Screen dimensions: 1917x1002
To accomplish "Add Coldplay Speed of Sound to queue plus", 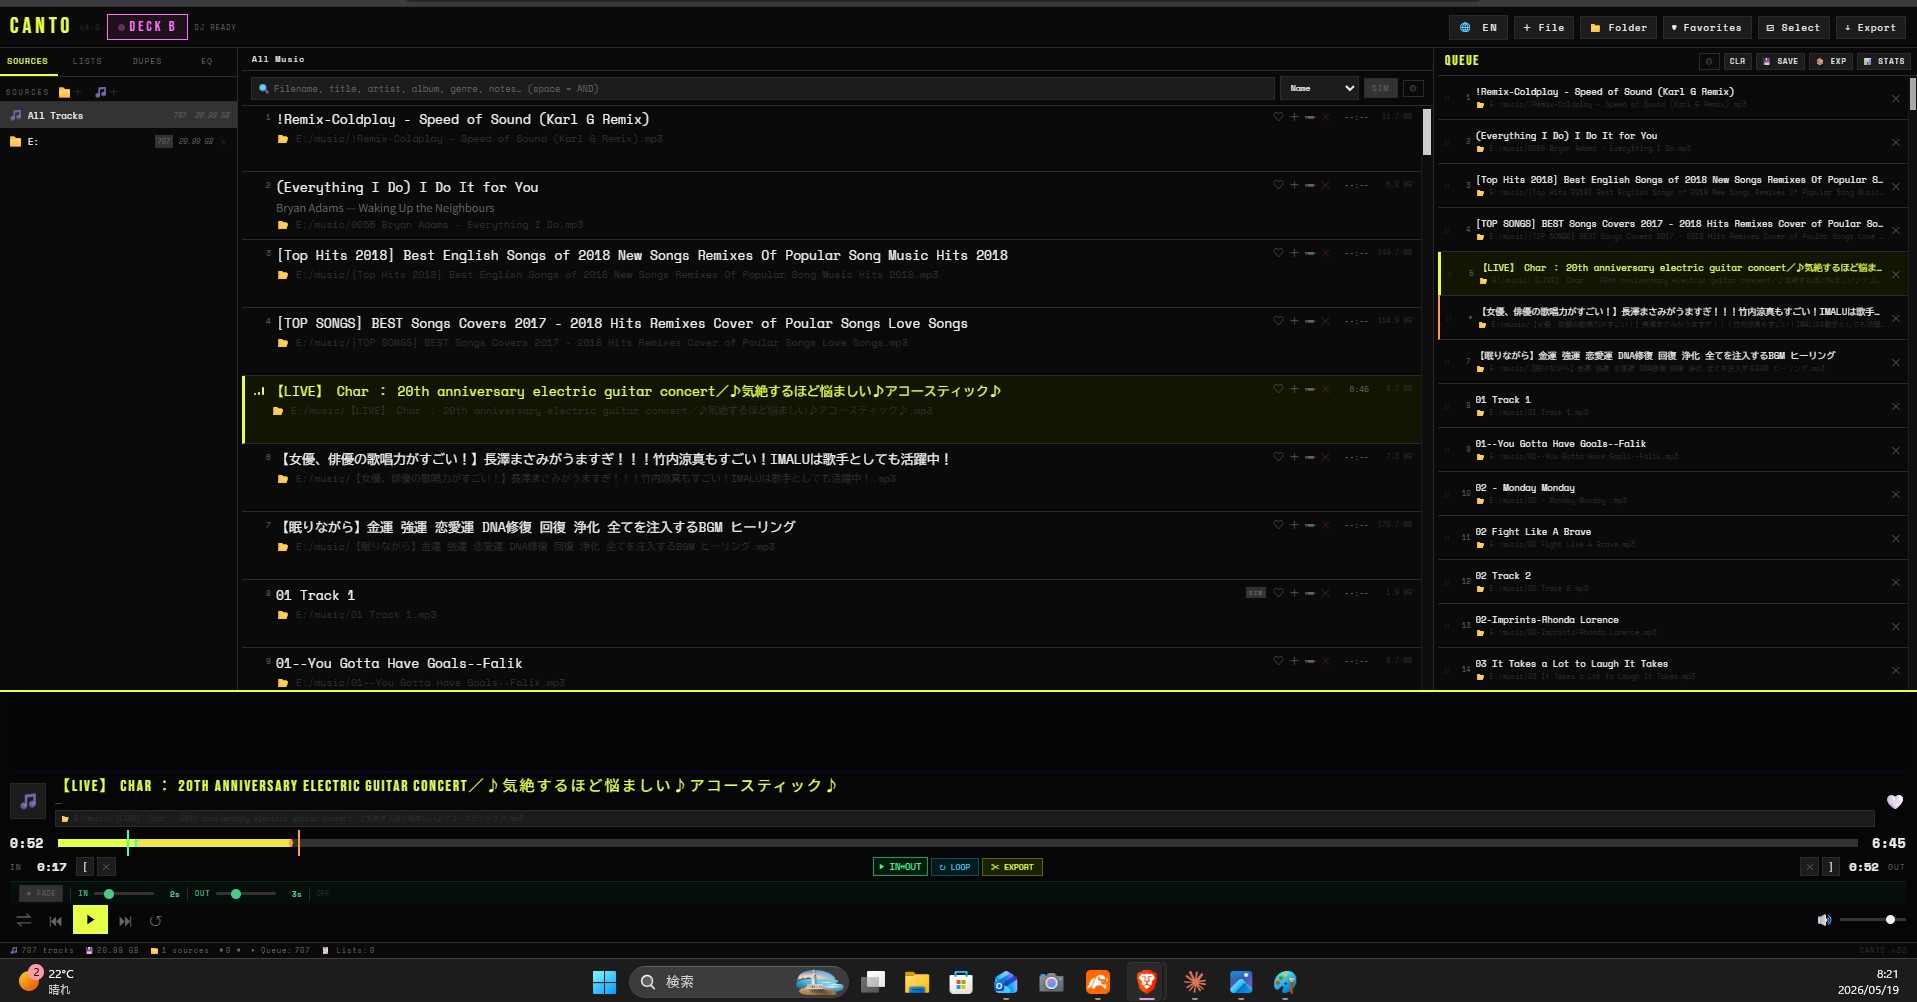I will coord(1294,117).
